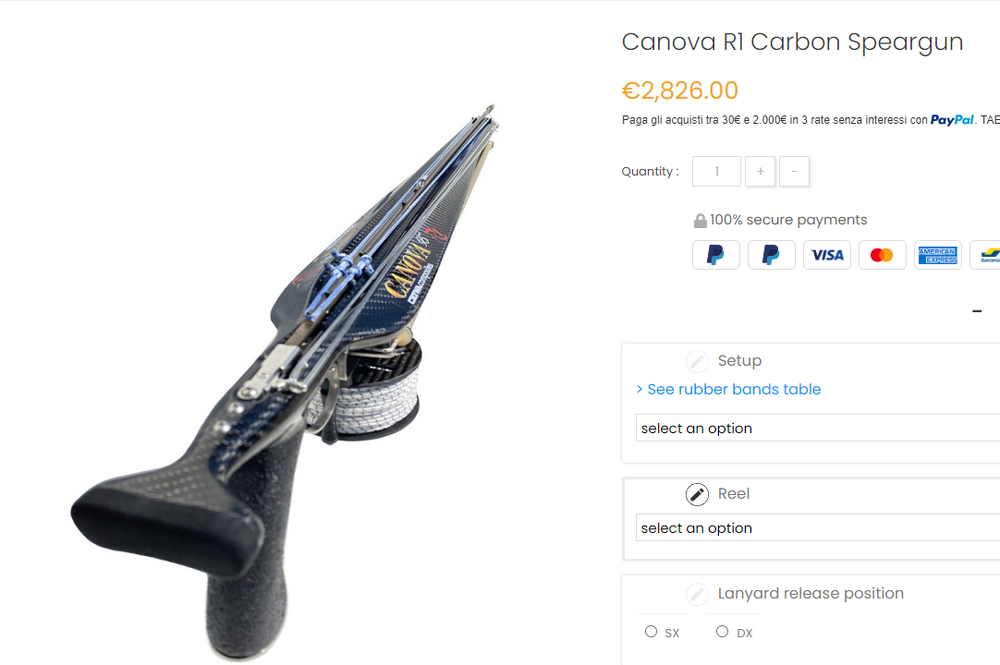Select the SX lanyard release radio button
Image resolution: width=1000 pixels, height=665 pixels.
click(x=651, y=631)
